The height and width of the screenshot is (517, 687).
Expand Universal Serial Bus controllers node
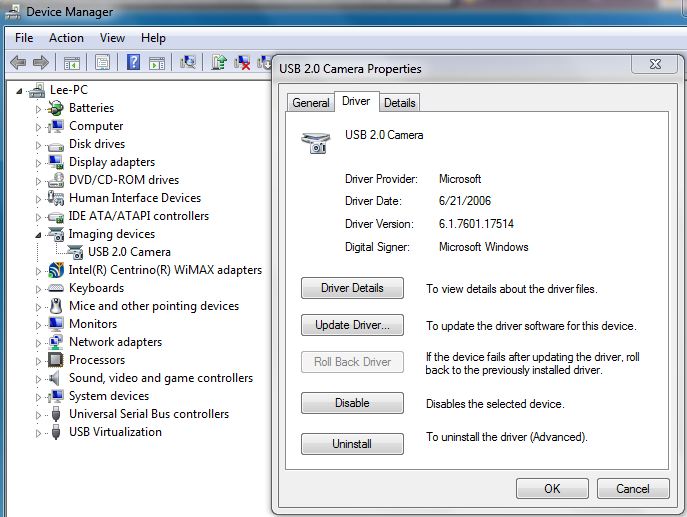pos(38,415)
